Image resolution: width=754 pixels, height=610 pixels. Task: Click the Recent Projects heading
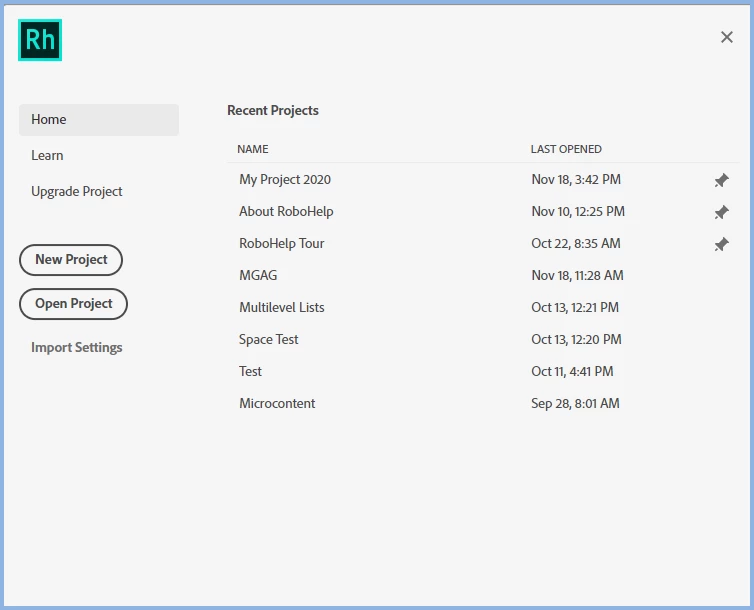click(273, 111)
